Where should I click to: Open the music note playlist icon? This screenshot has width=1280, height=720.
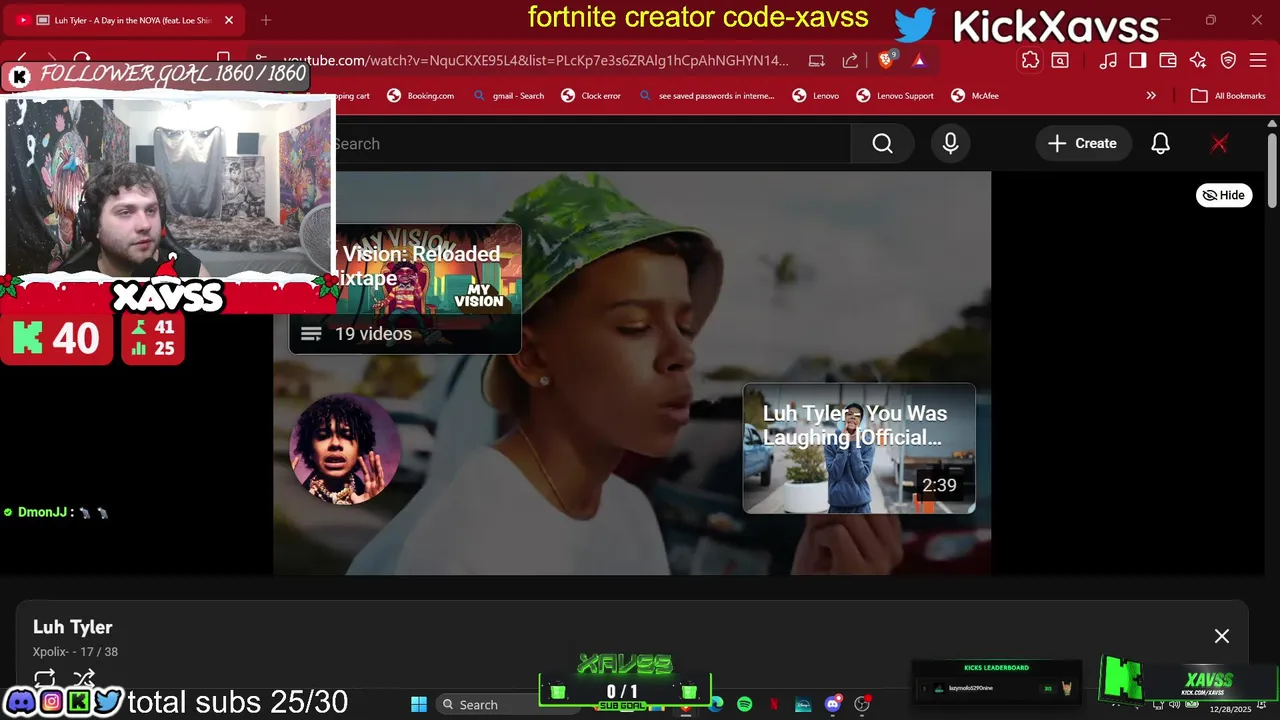[x=1108, y=60]
